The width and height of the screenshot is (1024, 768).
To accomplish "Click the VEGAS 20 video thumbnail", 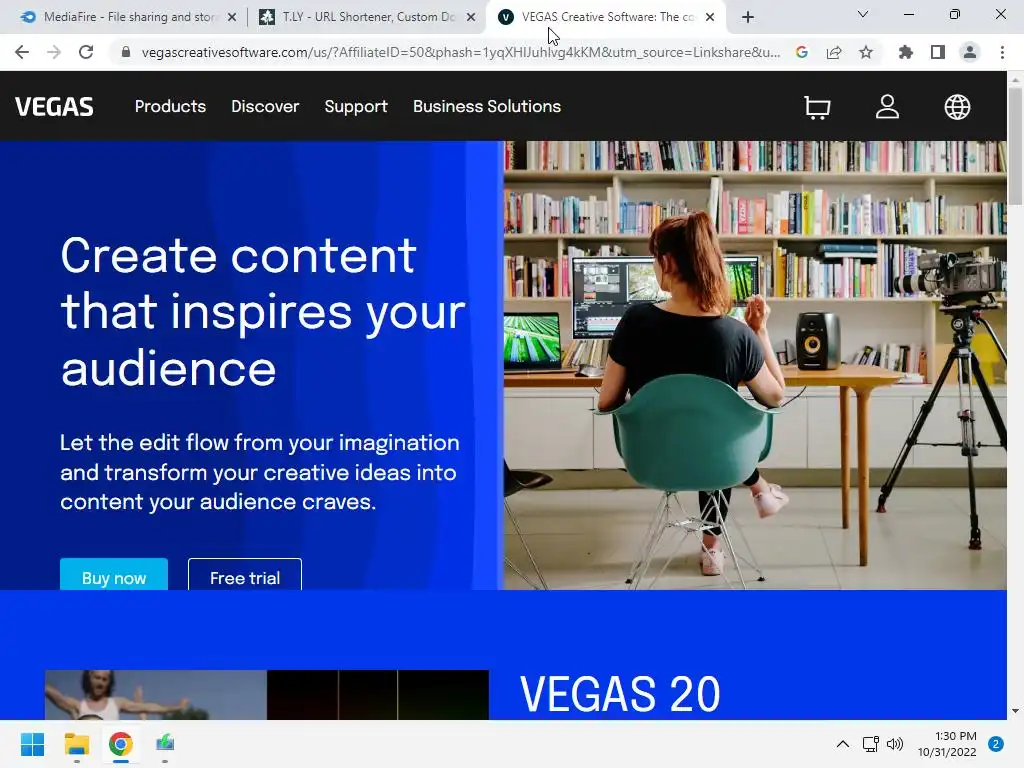I will coord(266,695).
